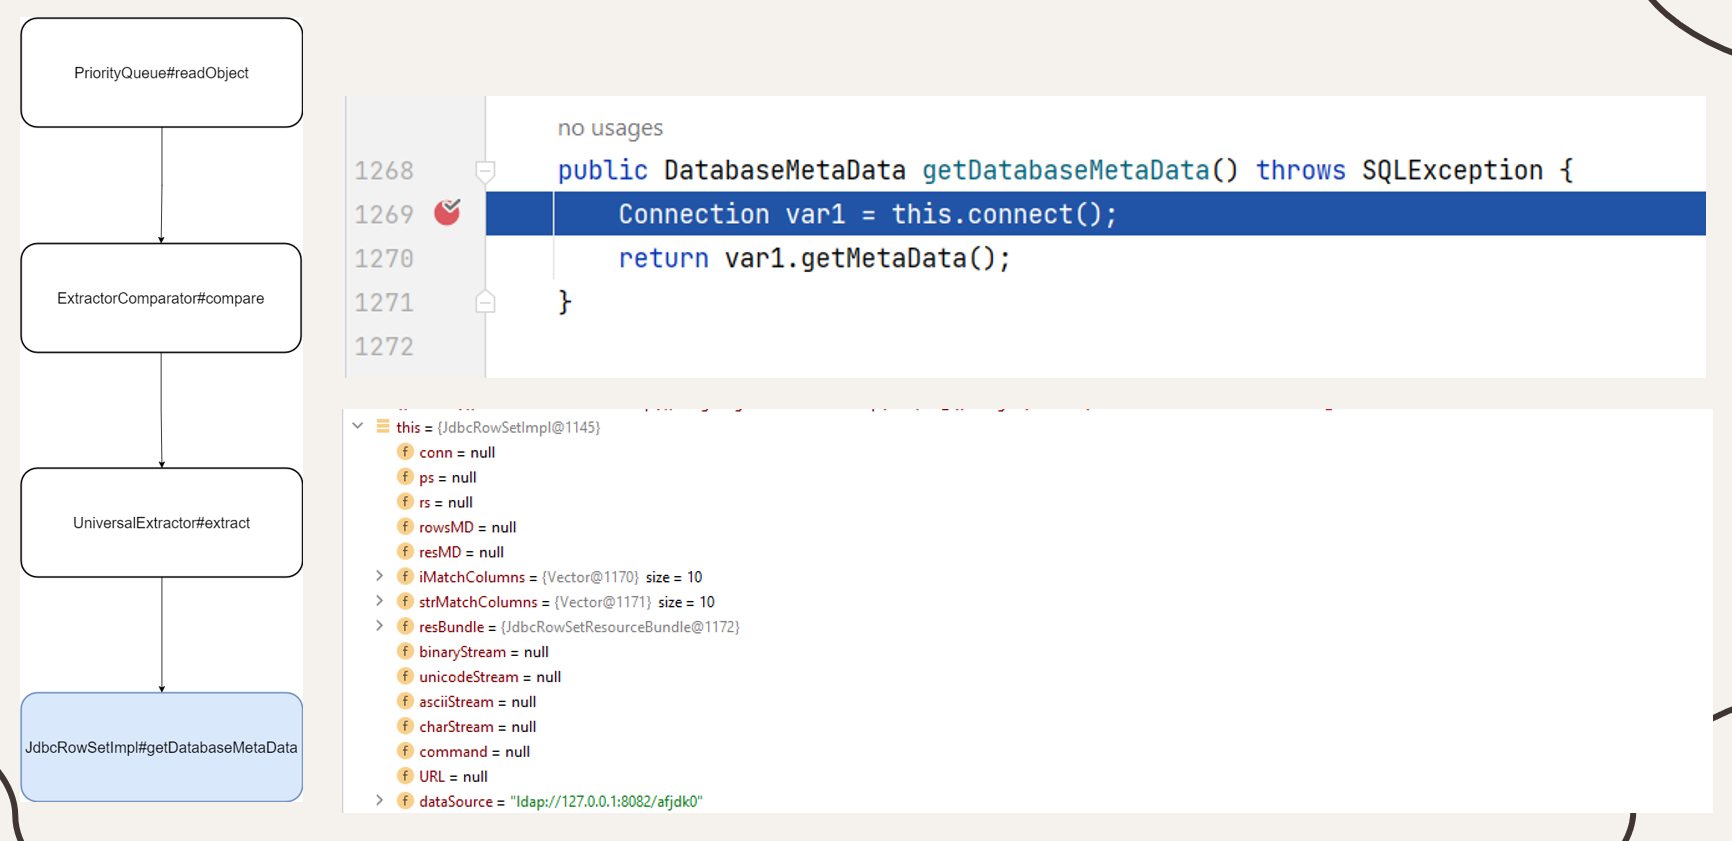
Task: Click the {Vector@1170} value text
Action: (589, 577)
